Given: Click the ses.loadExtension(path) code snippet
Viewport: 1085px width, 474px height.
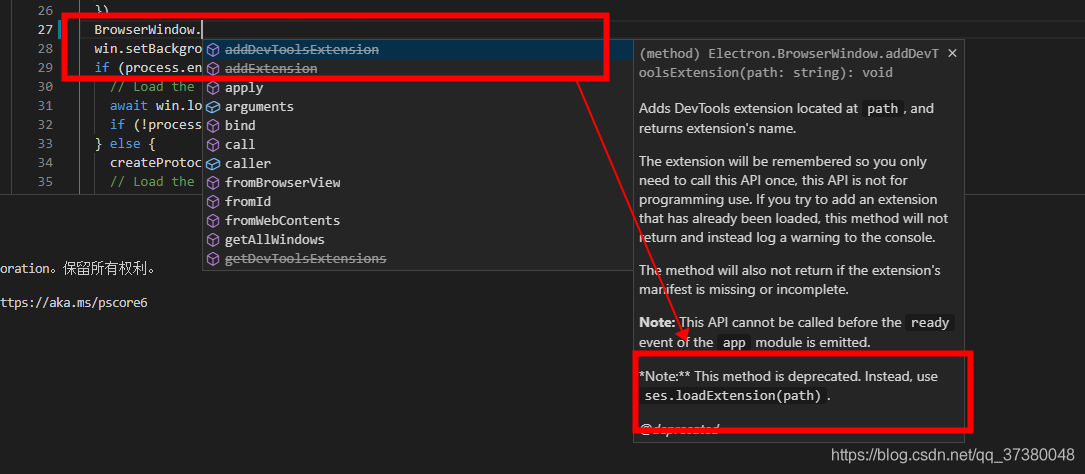Looking at the screenshot, I should coord(733,396).
